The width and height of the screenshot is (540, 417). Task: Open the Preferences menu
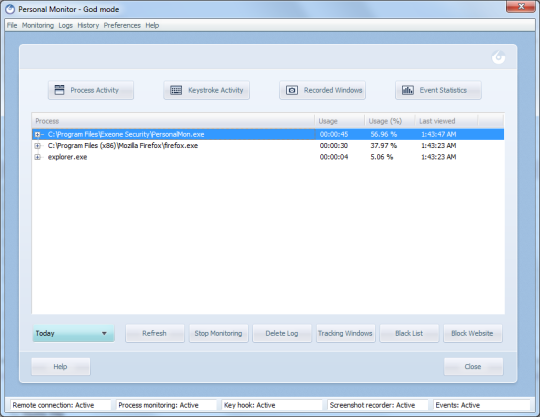click(x=122, y=25)
